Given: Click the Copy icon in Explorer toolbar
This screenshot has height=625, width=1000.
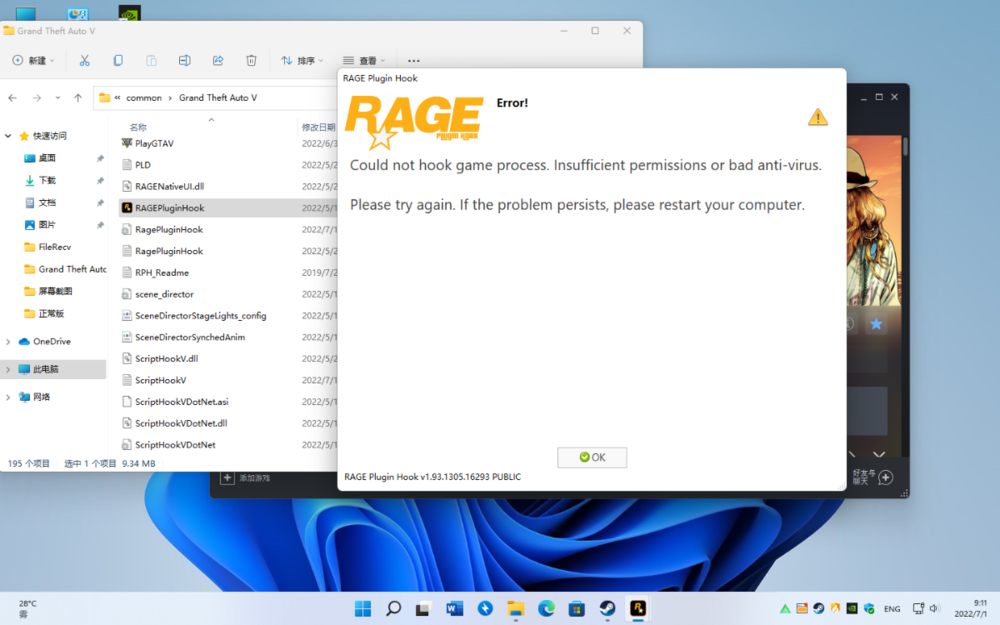Looking at the screenshot, I should 118,61.
